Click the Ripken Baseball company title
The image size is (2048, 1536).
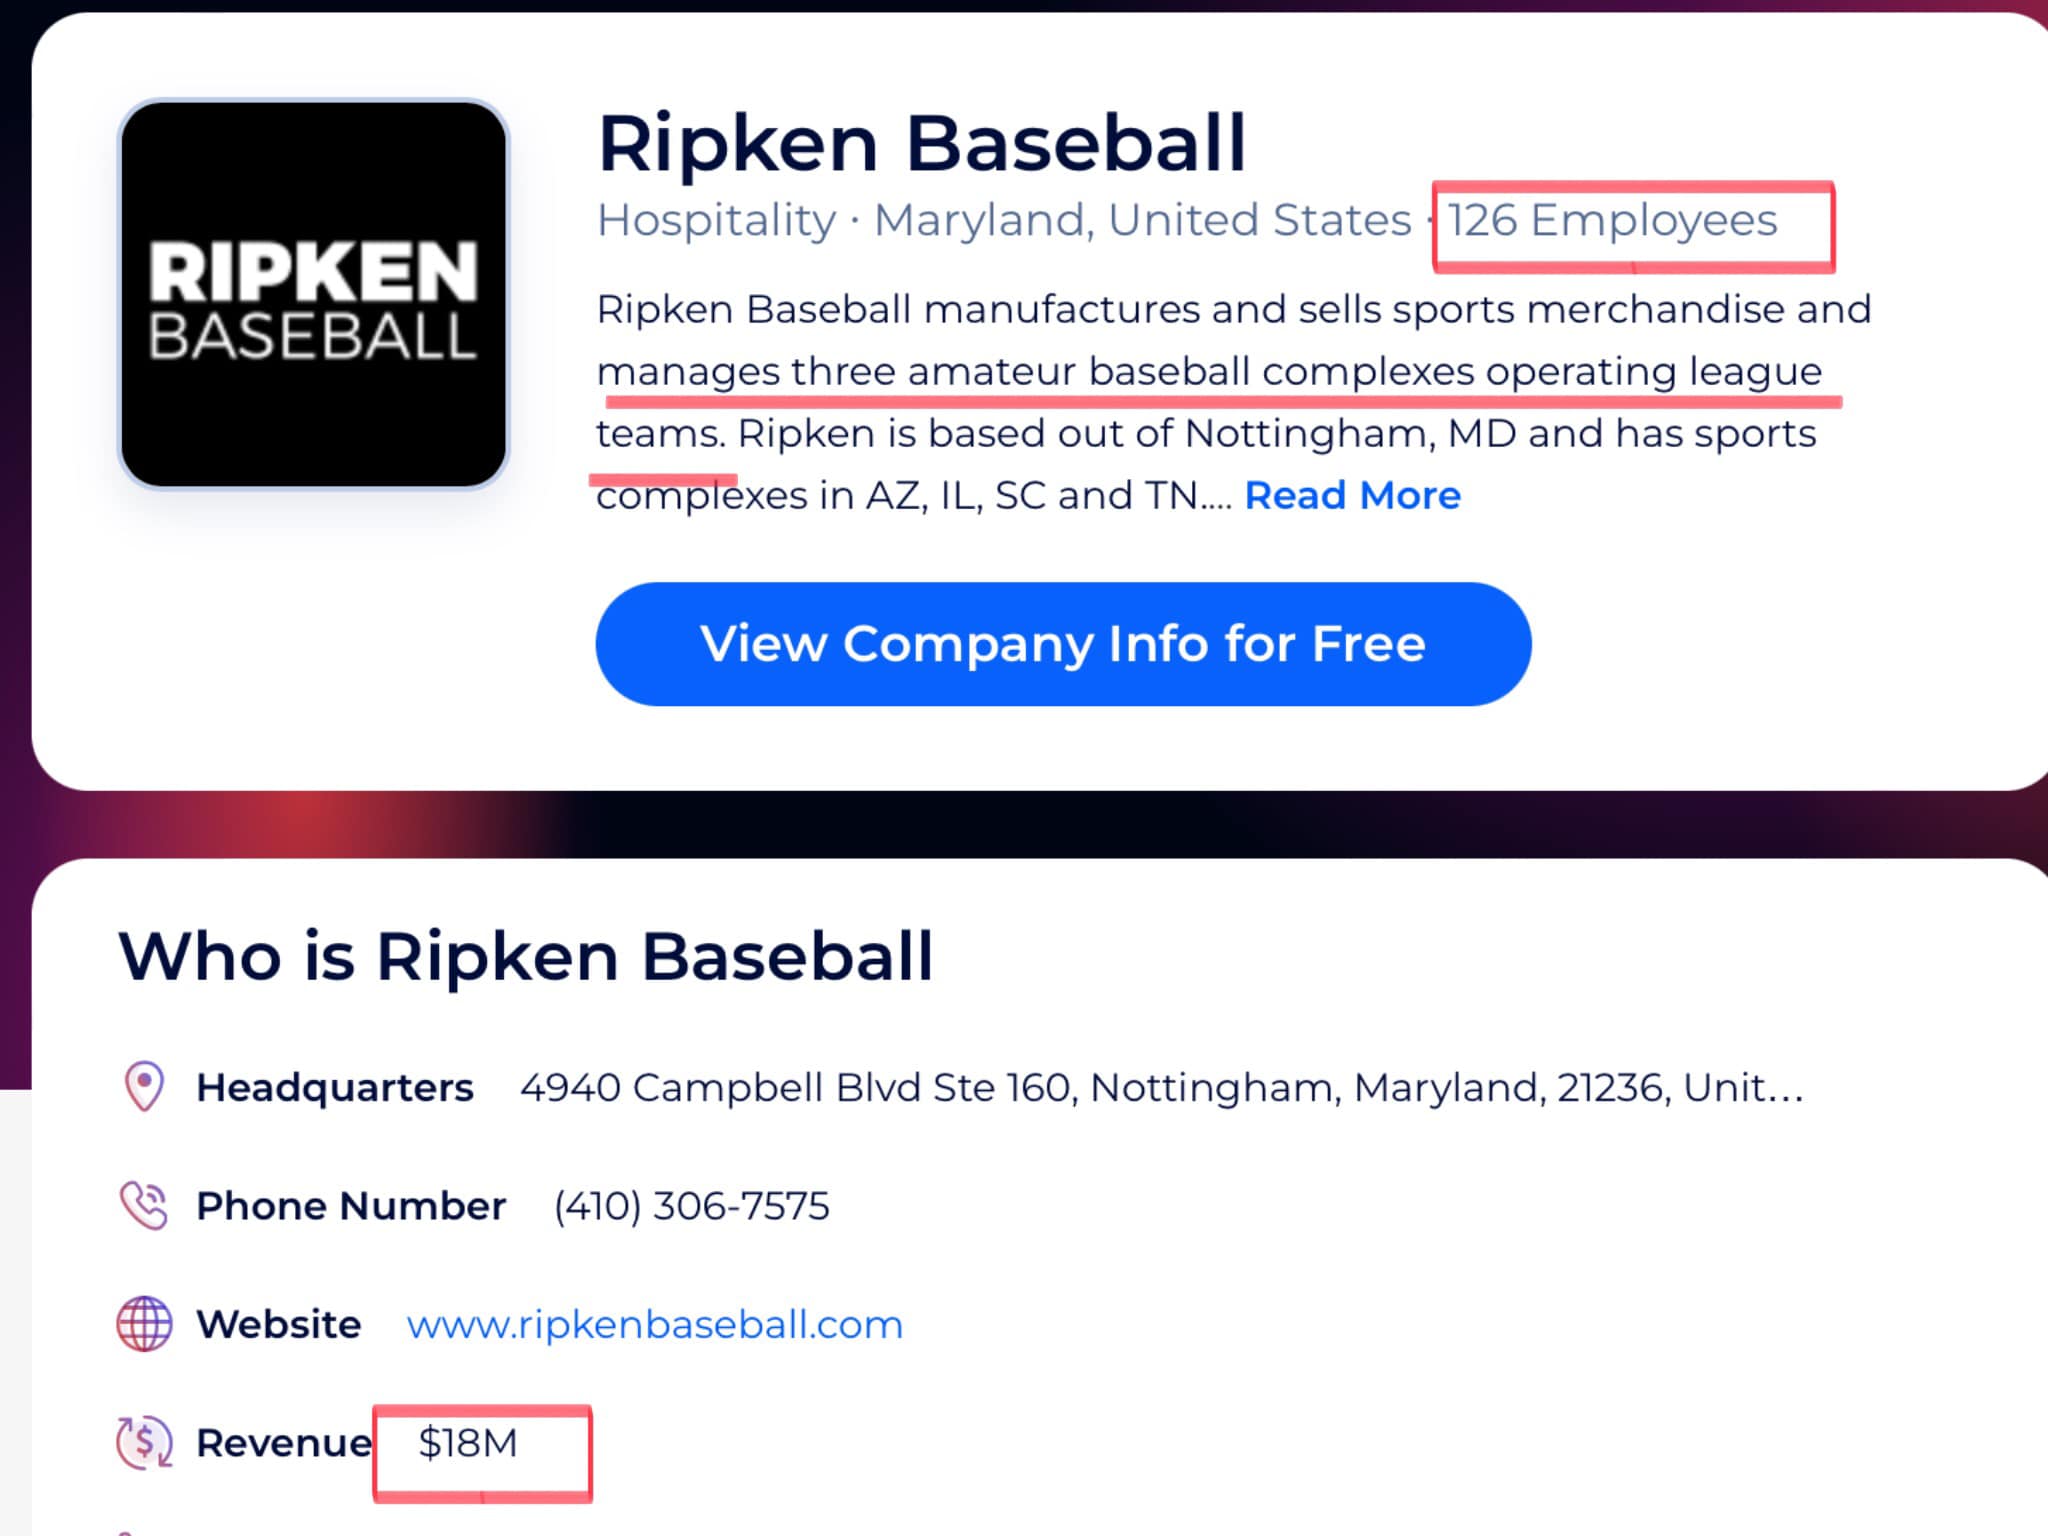point(922,143)
